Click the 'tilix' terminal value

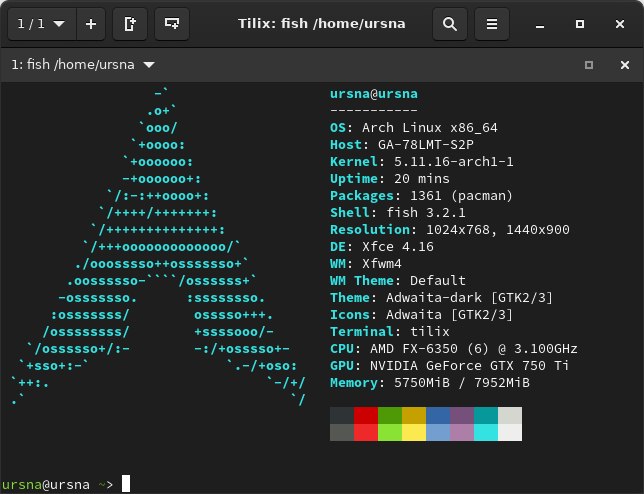[430, 332]
